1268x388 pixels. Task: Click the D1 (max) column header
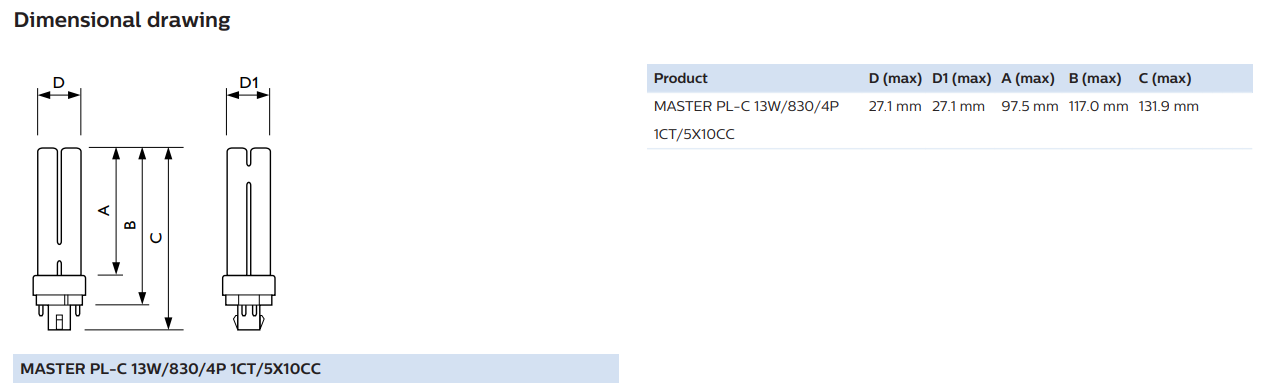961,78
